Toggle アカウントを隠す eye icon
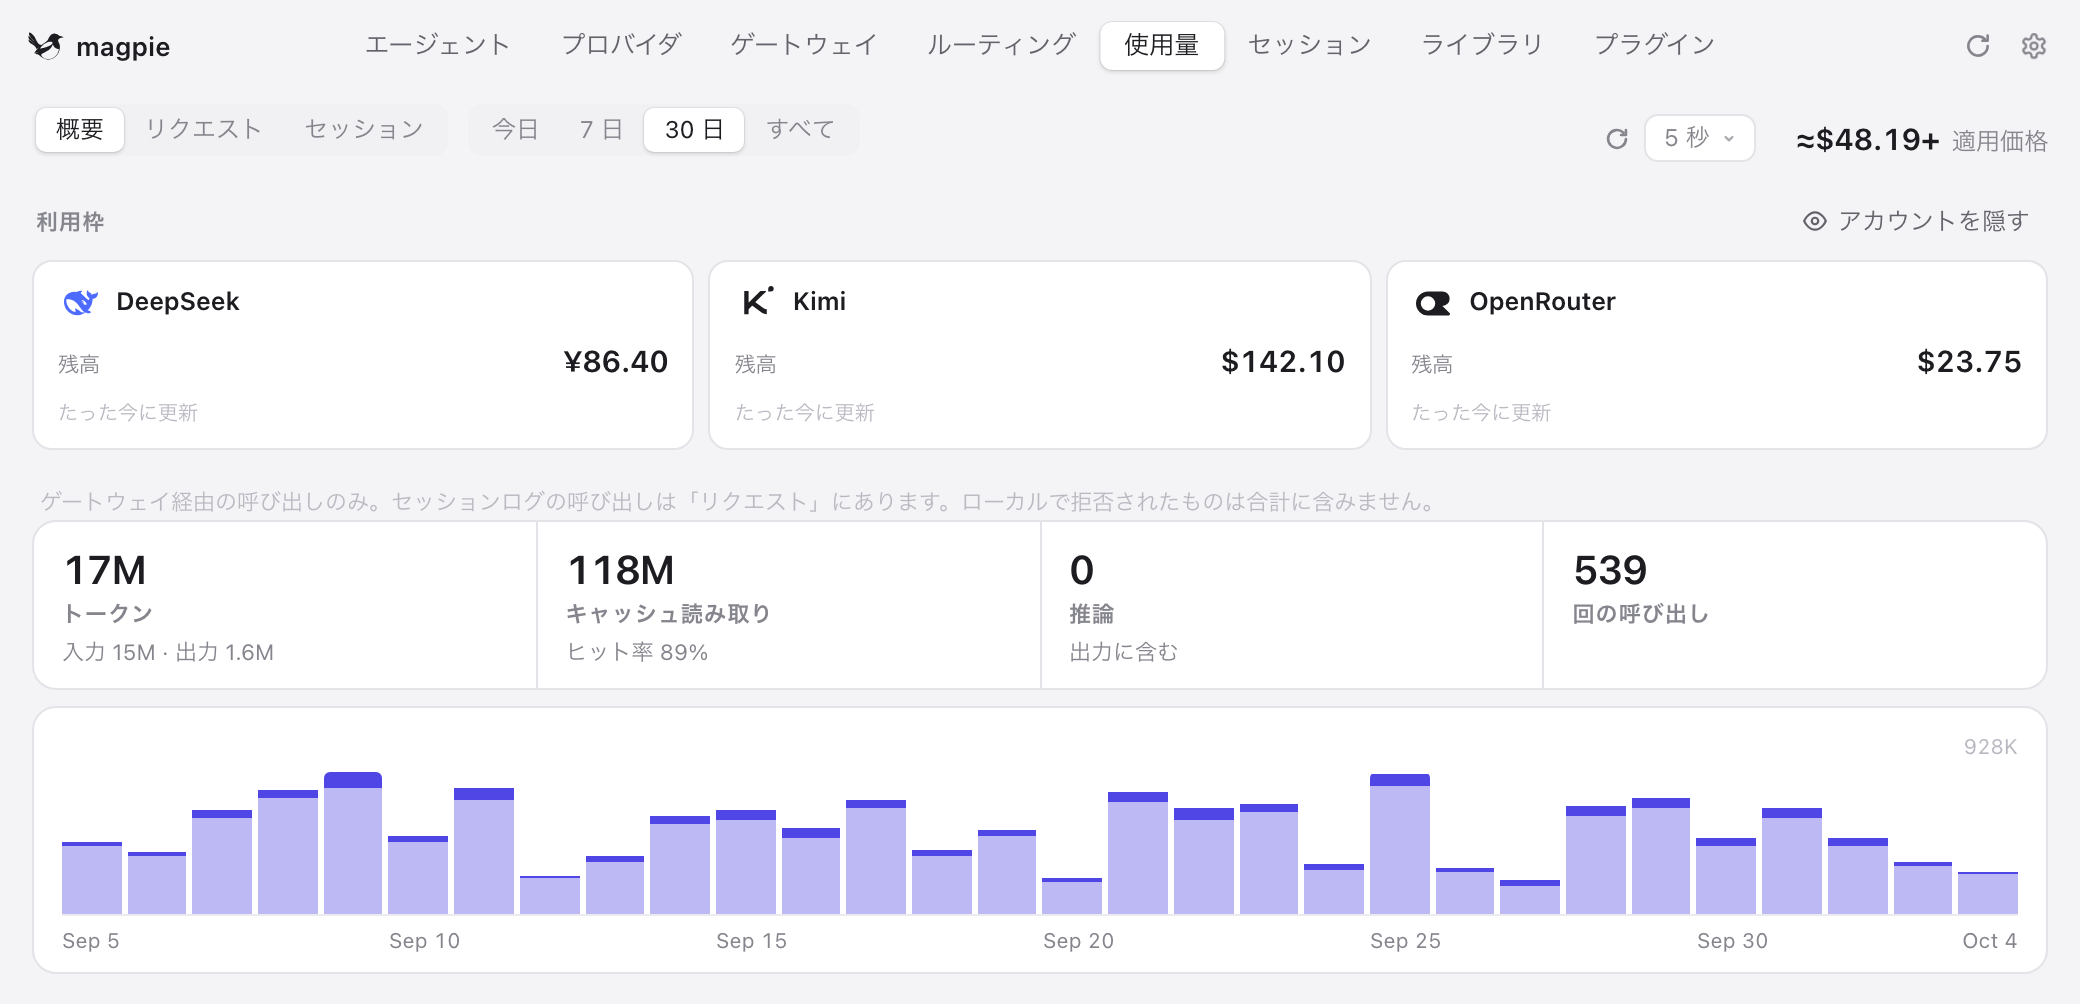Screen dimensions: 2080x1004 (1814, 221)
